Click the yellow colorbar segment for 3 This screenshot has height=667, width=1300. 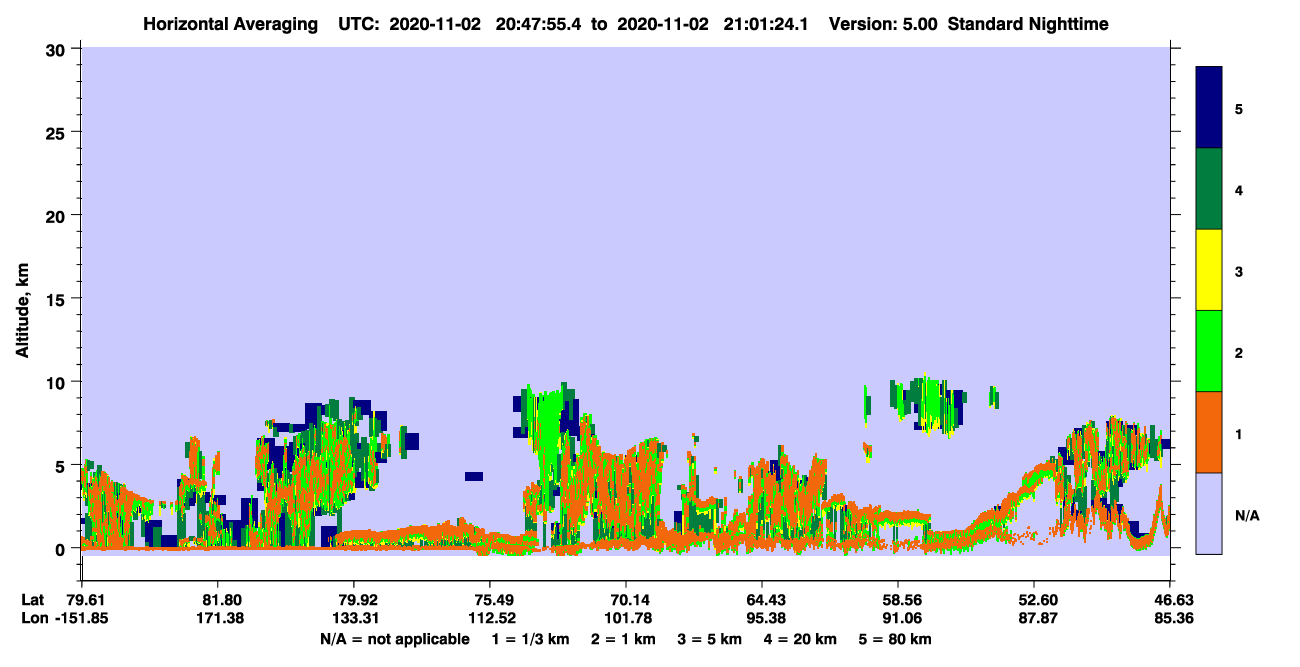(1209, 270)
